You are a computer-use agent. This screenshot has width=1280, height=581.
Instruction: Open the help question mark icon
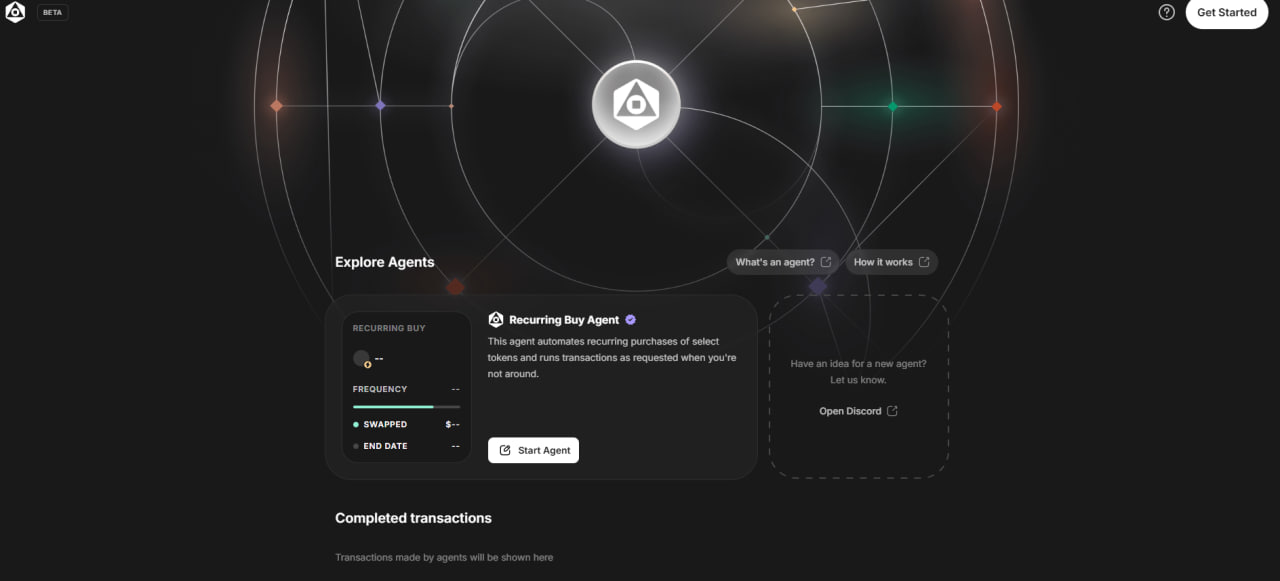tap(1166, 12)
